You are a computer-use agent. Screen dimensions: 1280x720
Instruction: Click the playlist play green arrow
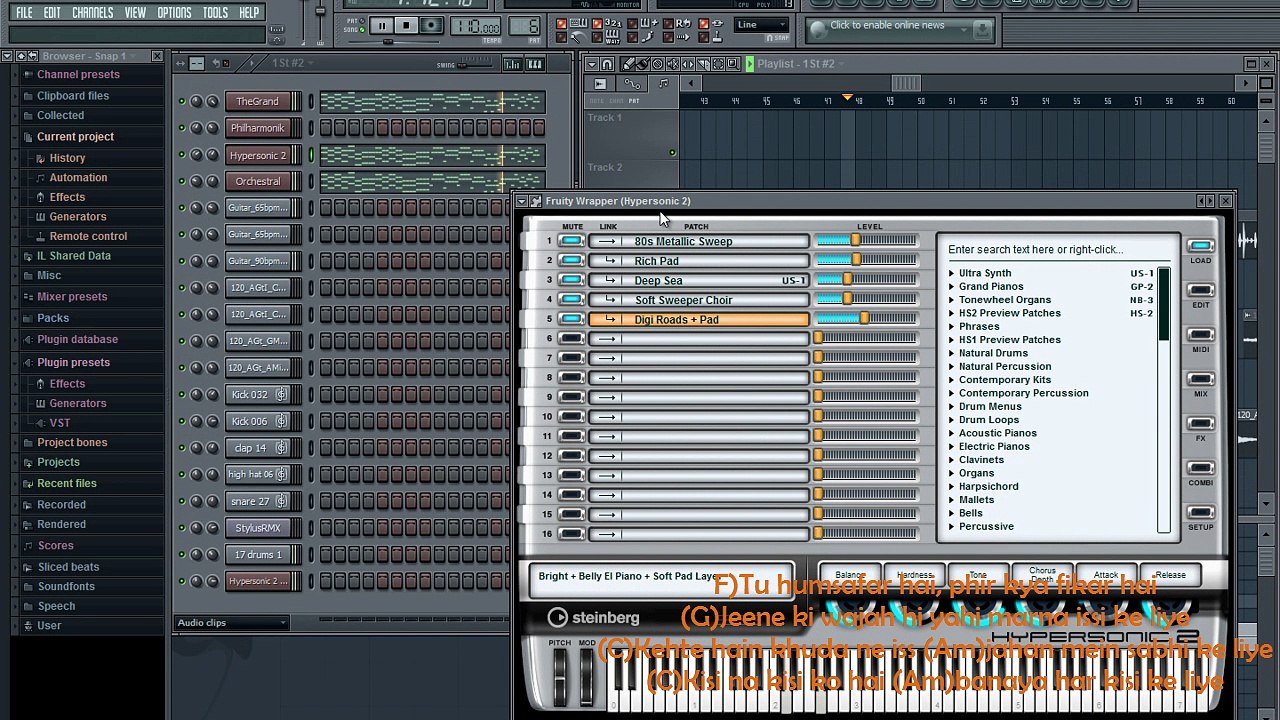pos(748,64)
